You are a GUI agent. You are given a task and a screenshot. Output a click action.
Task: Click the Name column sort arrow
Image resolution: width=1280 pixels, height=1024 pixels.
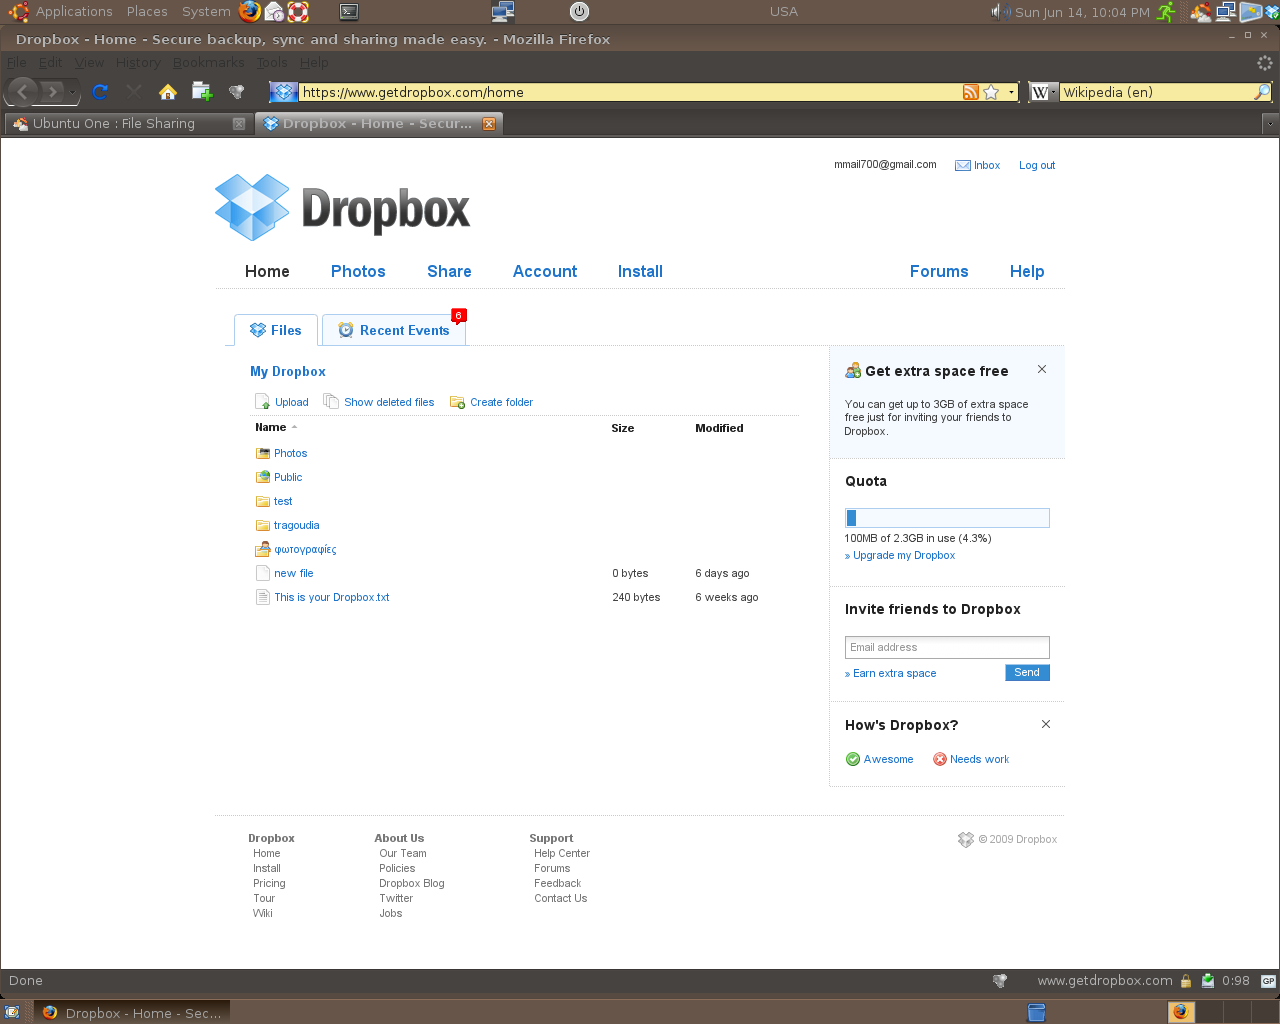pos(292,427)
